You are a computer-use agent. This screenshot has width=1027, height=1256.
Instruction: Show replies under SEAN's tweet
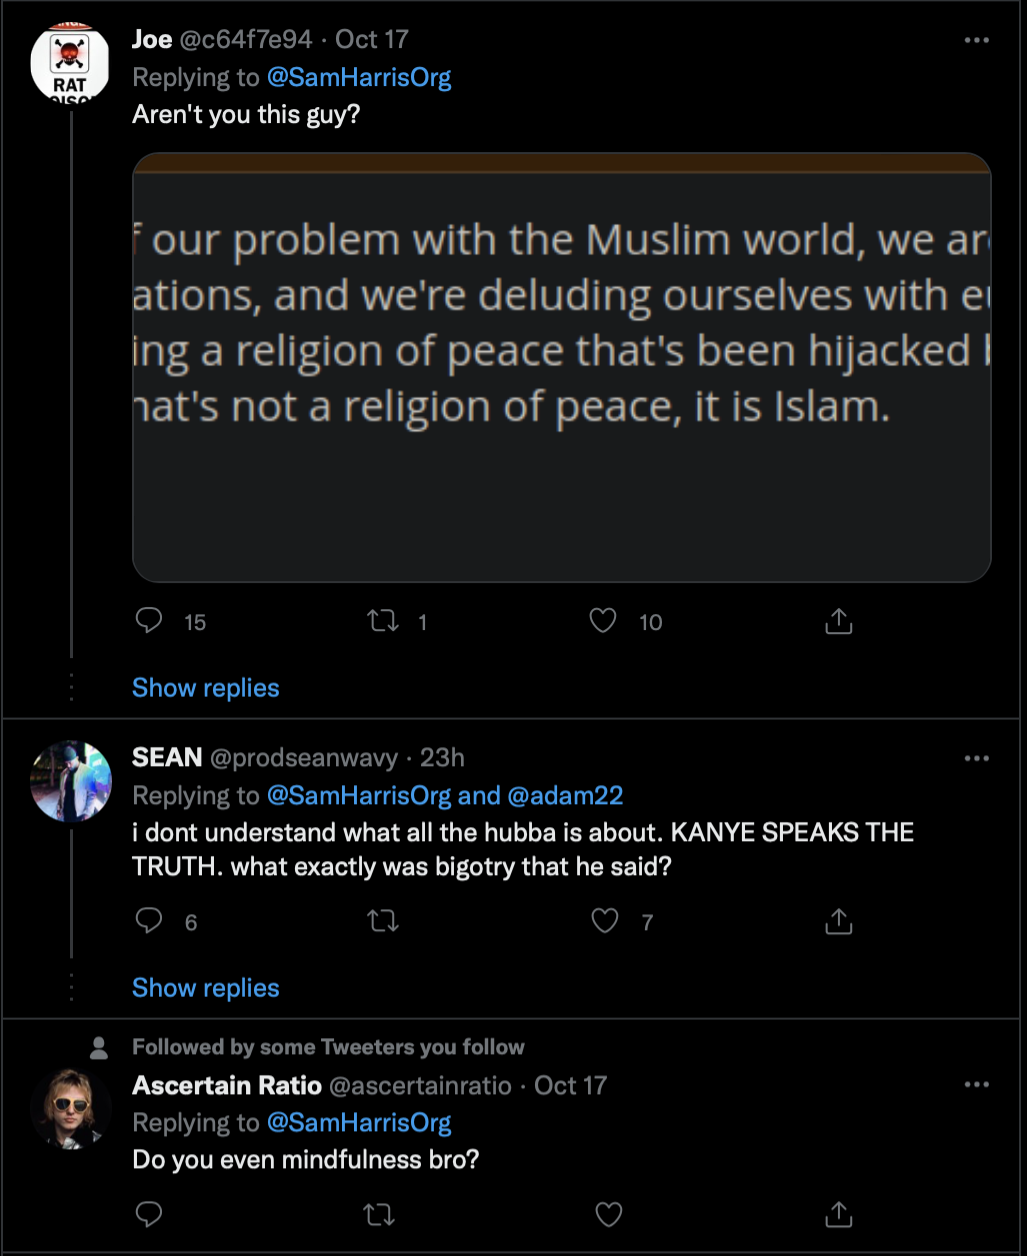[205, 988]
